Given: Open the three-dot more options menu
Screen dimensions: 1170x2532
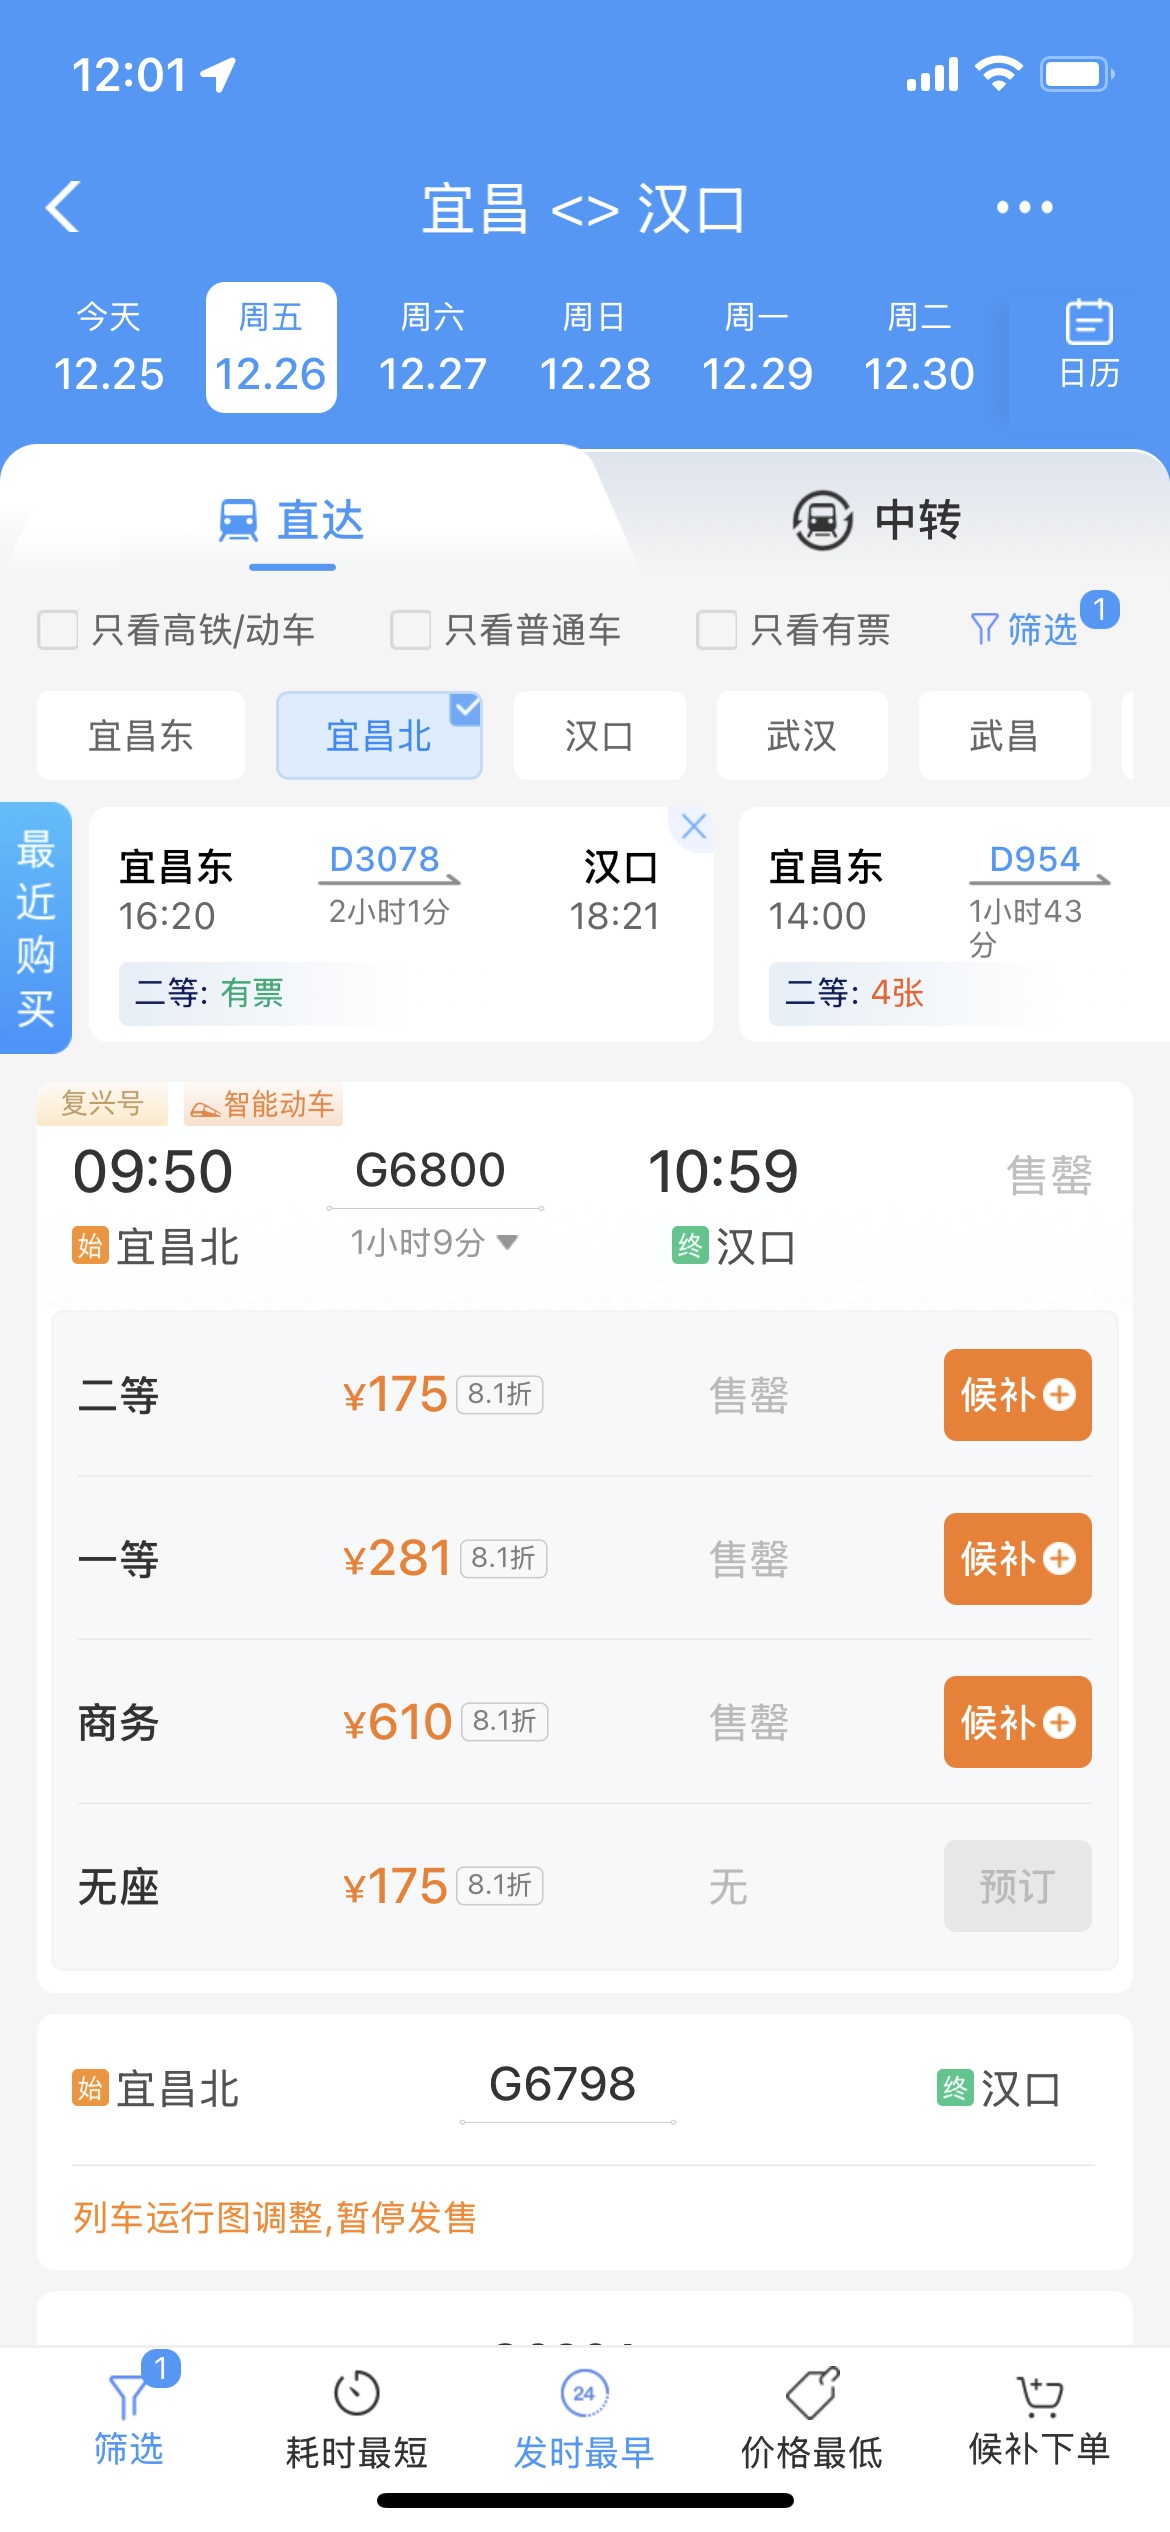Looking at the screenshot, I should click(1024, 207).
